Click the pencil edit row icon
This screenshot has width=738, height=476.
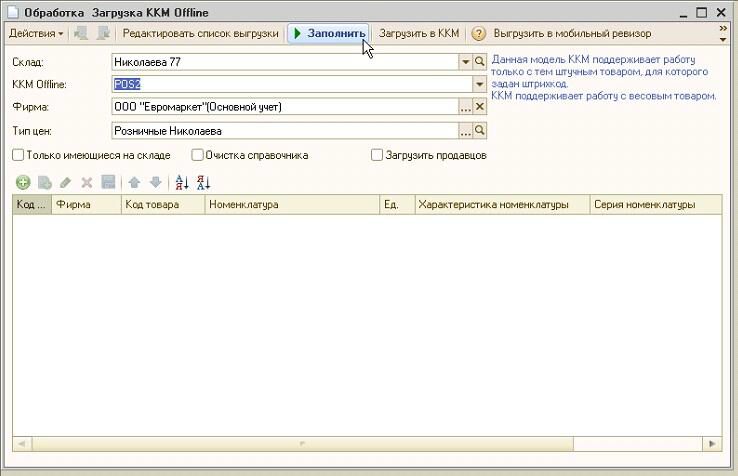65,182
